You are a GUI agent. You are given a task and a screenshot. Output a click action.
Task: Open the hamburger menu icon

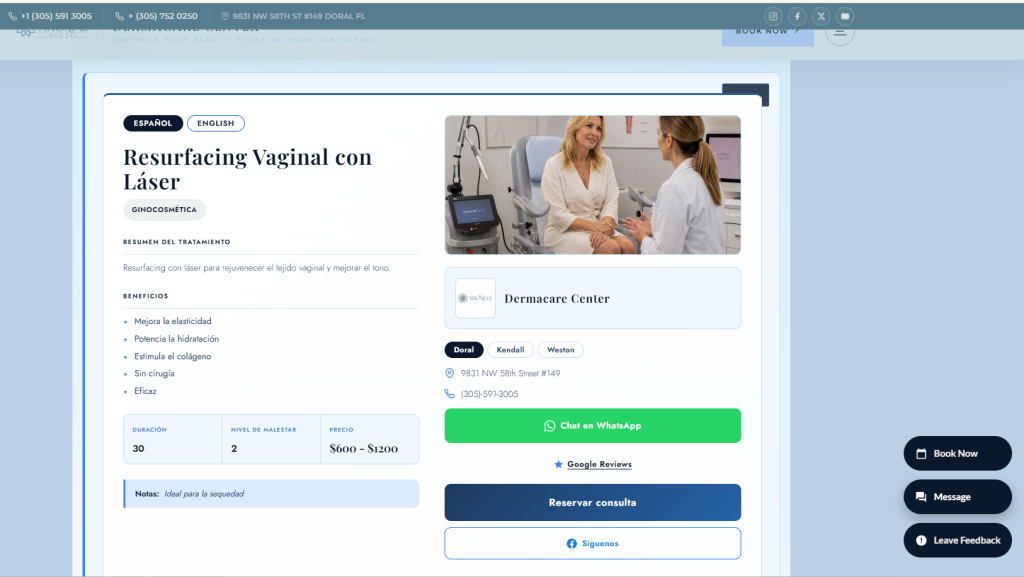point(840,31)
